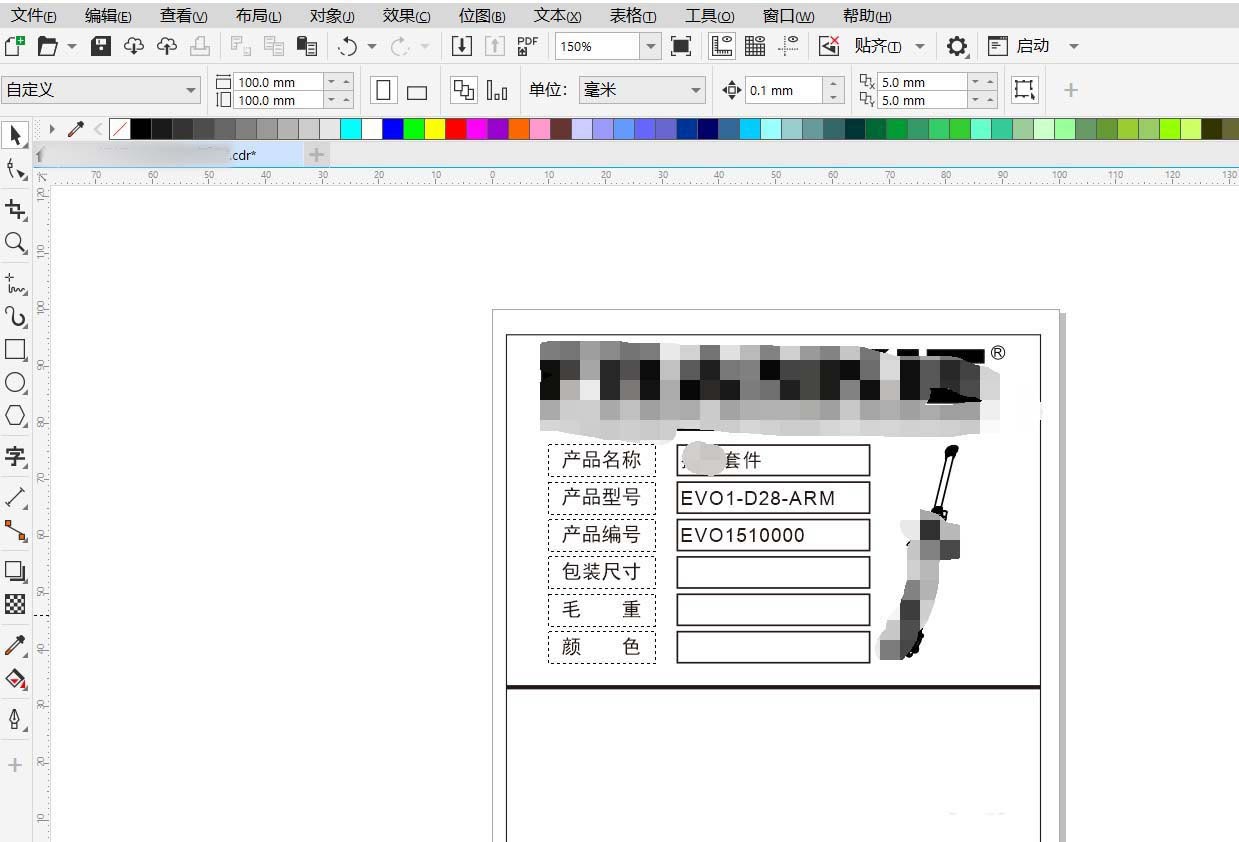This screenshot has height=842, width=1239.
Task: Open the 贴齐 snap options dropdown
Action: pos(919,45)
